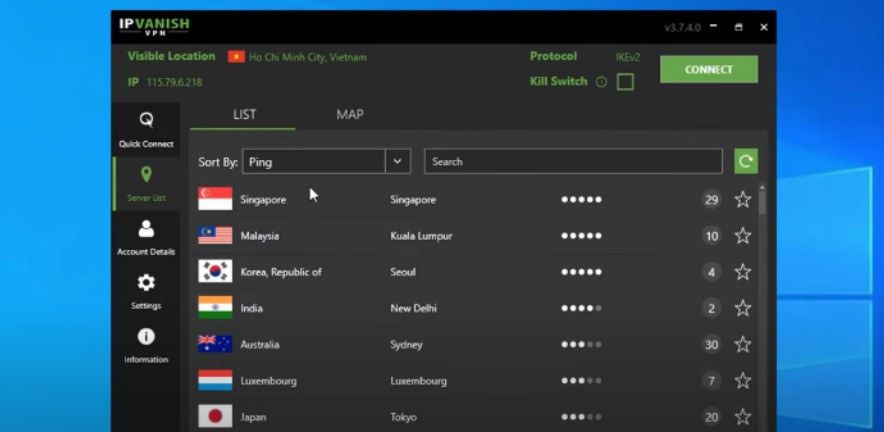Click the IPVanish VPN logo
884x432 pixels.
point(154,27)
